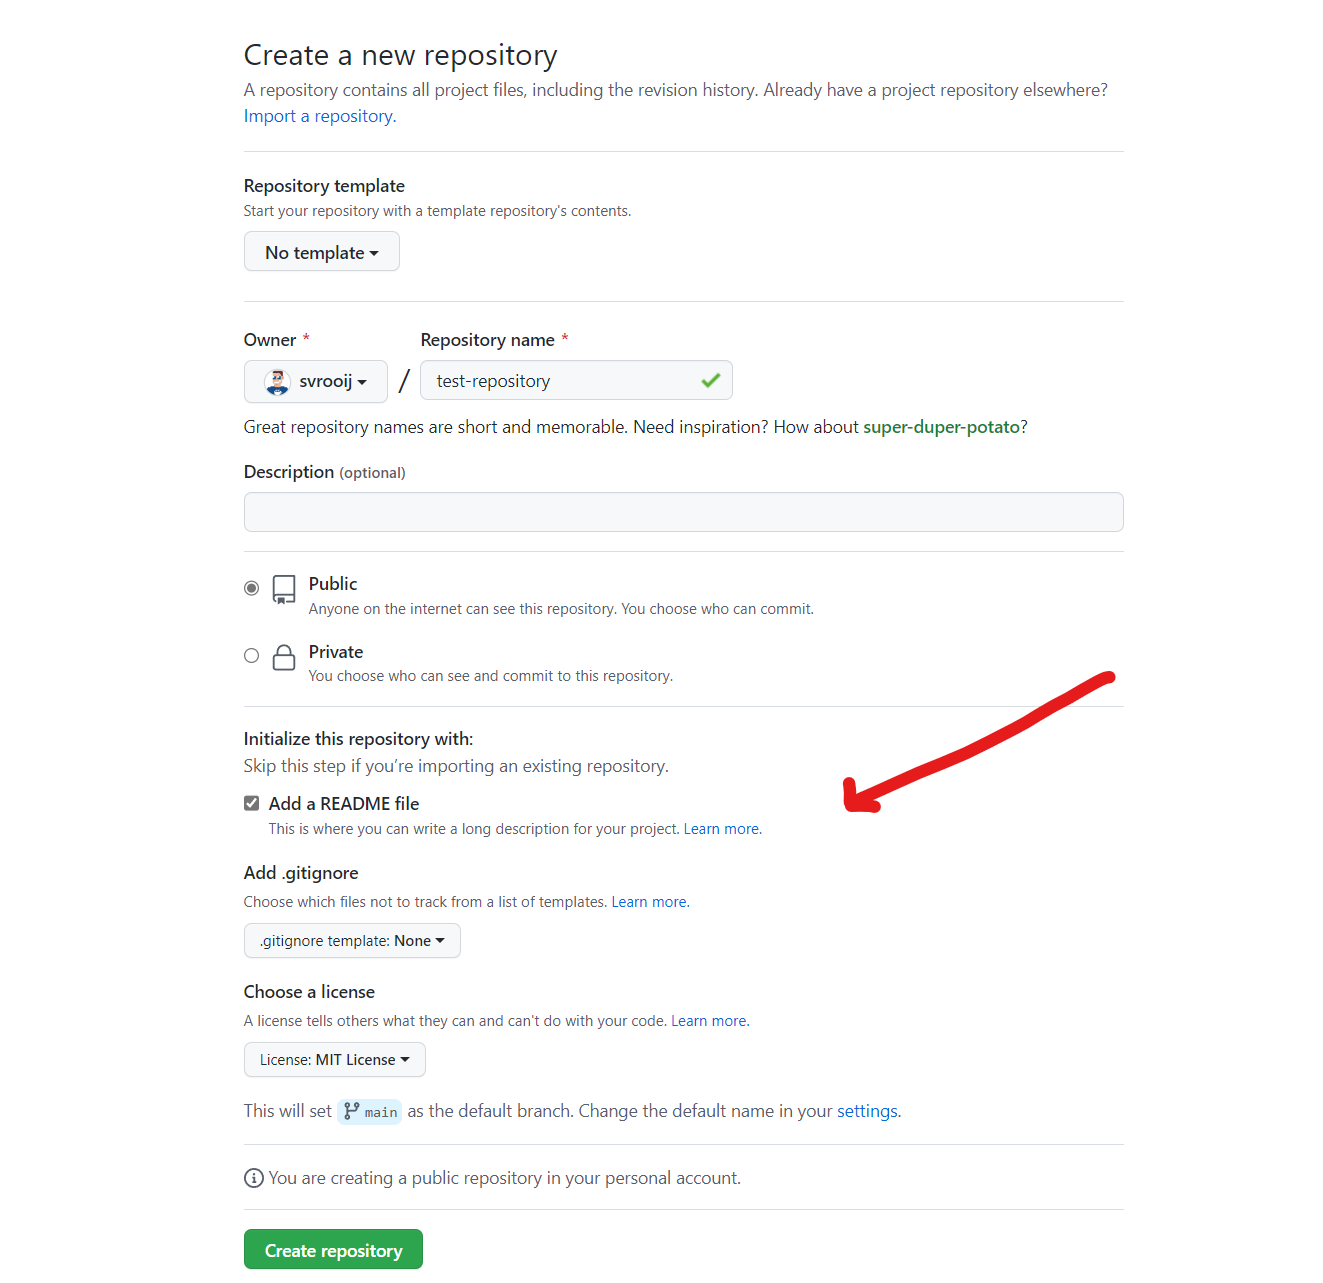The image size is (1323, 1283).
Task: Select the Public radio button
Action: (251, 588)
